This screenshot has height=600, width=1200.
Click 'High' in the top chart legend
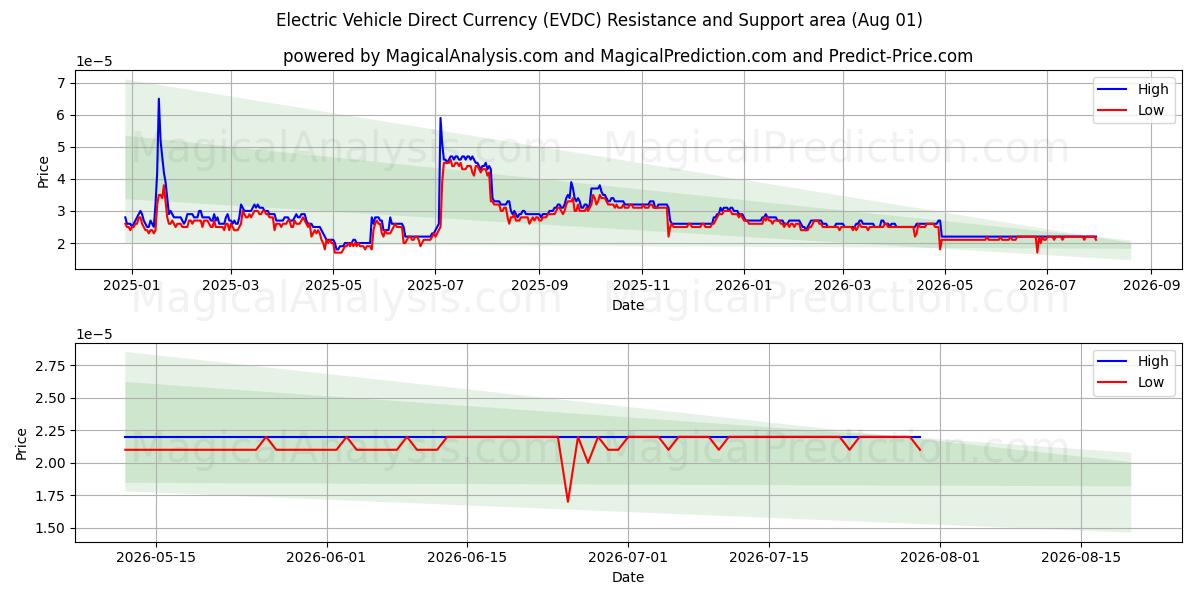coord(1153,89)
